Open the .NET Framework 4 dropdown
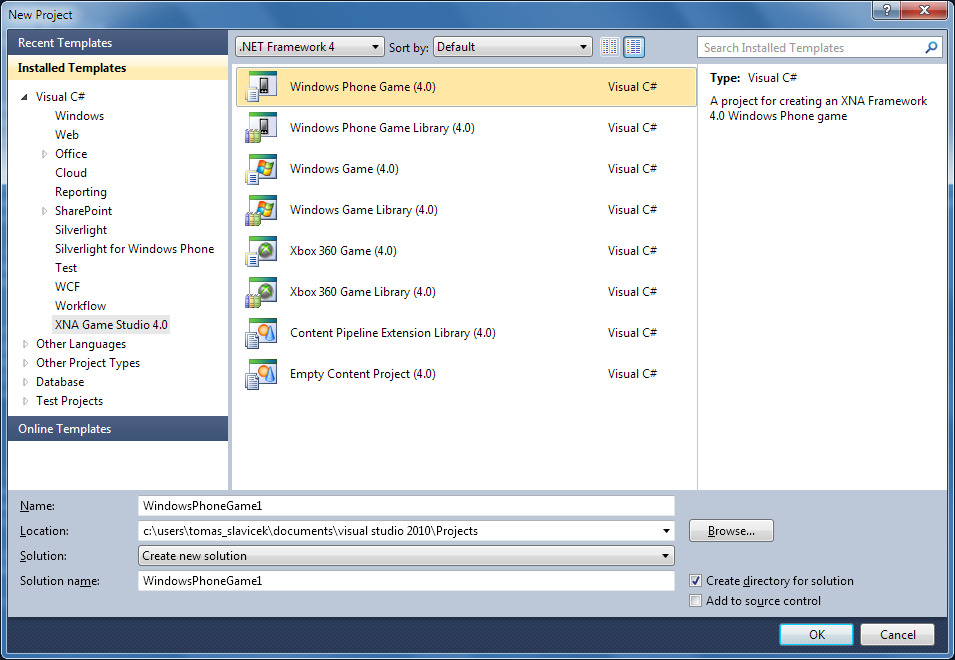The width and height of the screenshot is (955, 660). point(309,47)
